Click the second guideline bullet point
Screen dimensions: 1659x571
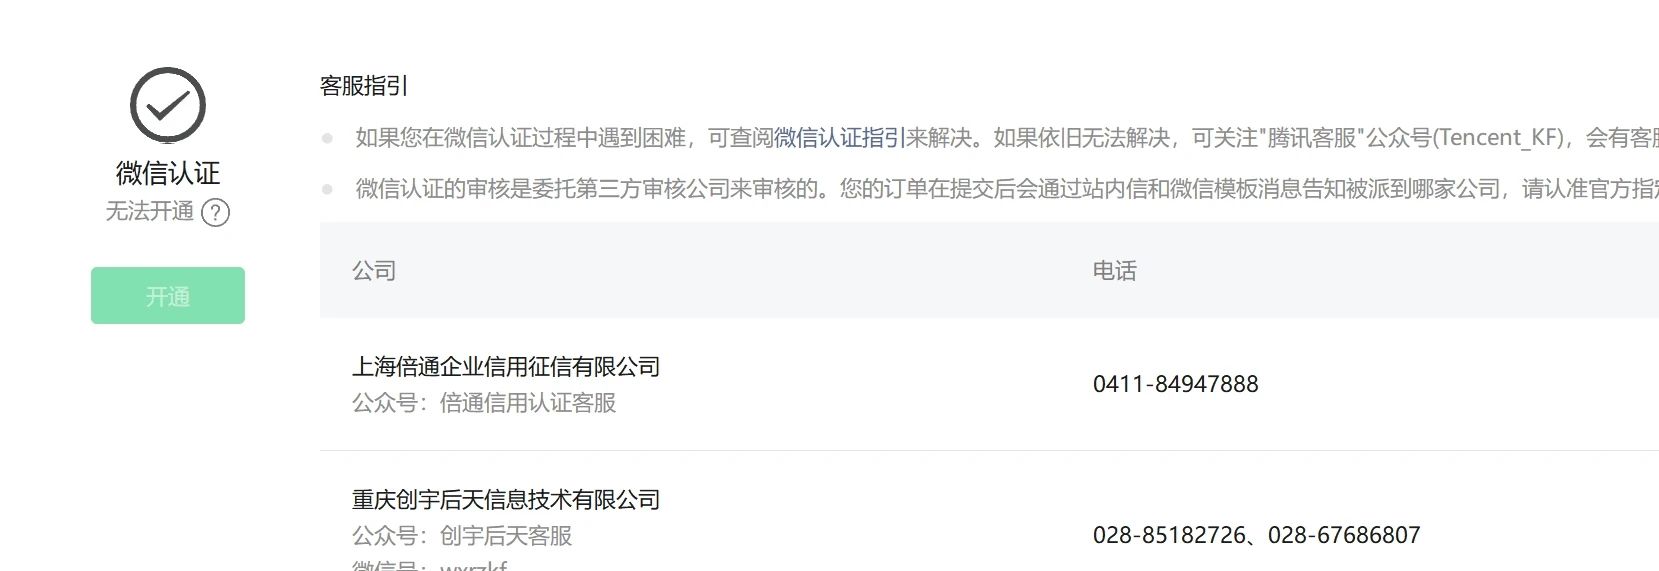click(x=327, y=188)
